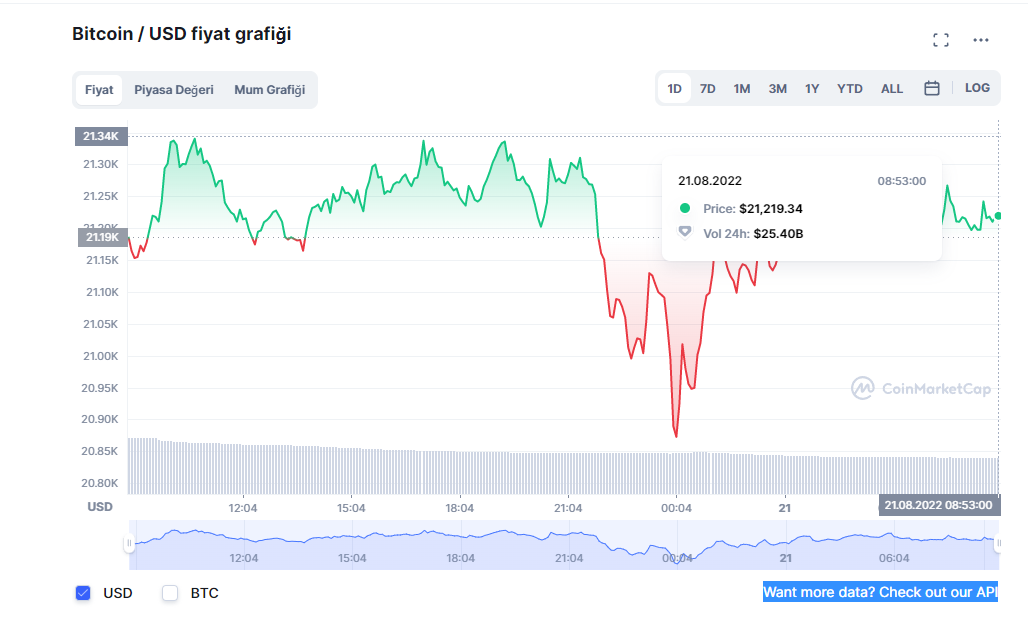Select the 1D time range
The image size is (1028, 630).
[675, 89]
